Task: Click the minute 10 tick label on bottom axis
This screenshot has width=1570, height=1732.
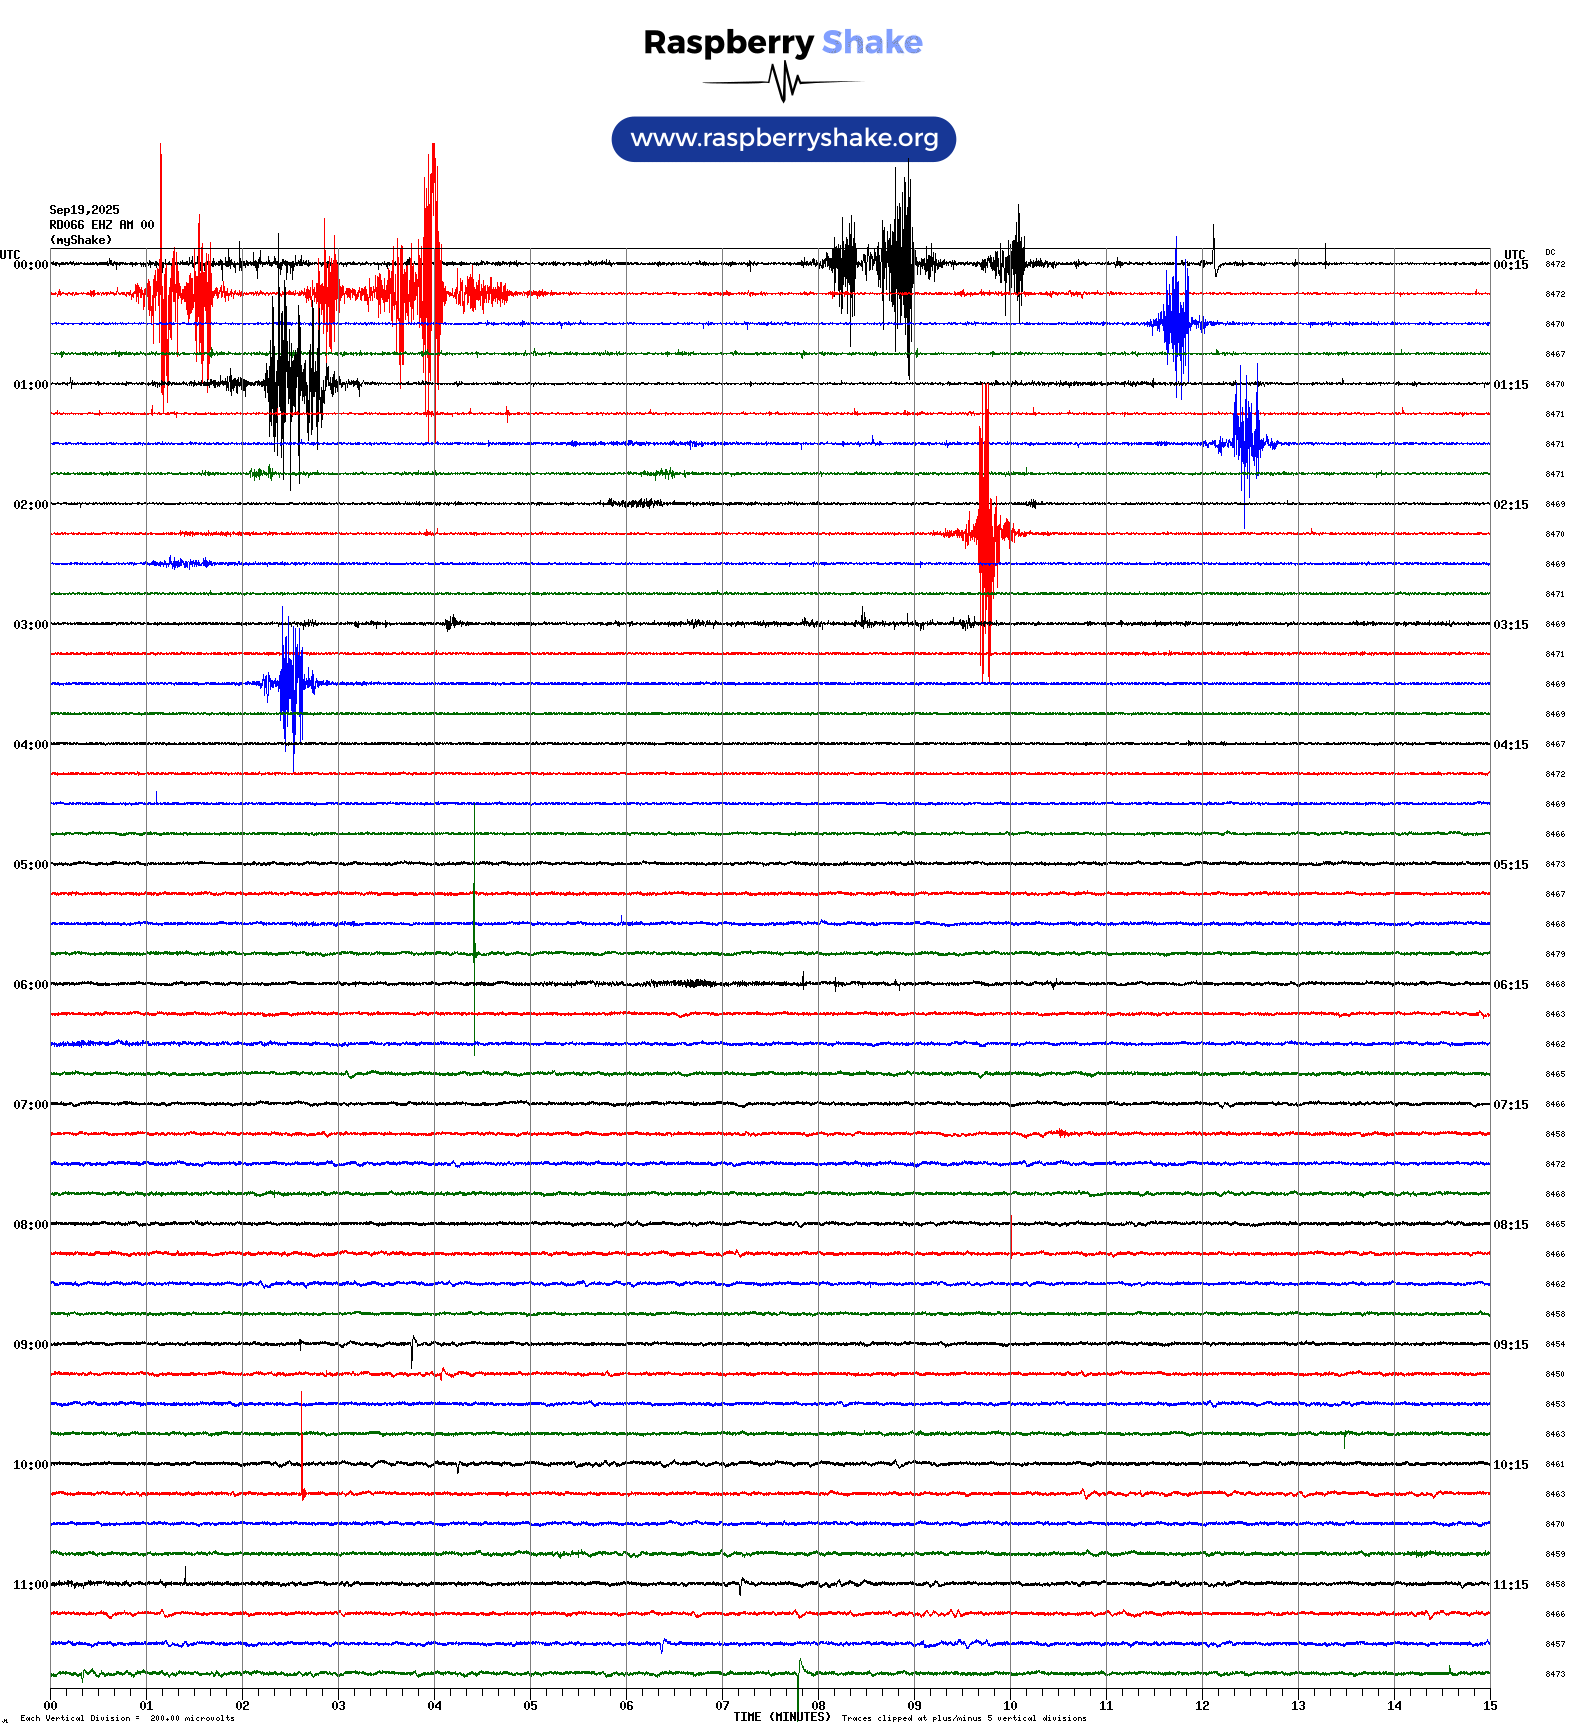Action: click(x=1010, y=1706)
